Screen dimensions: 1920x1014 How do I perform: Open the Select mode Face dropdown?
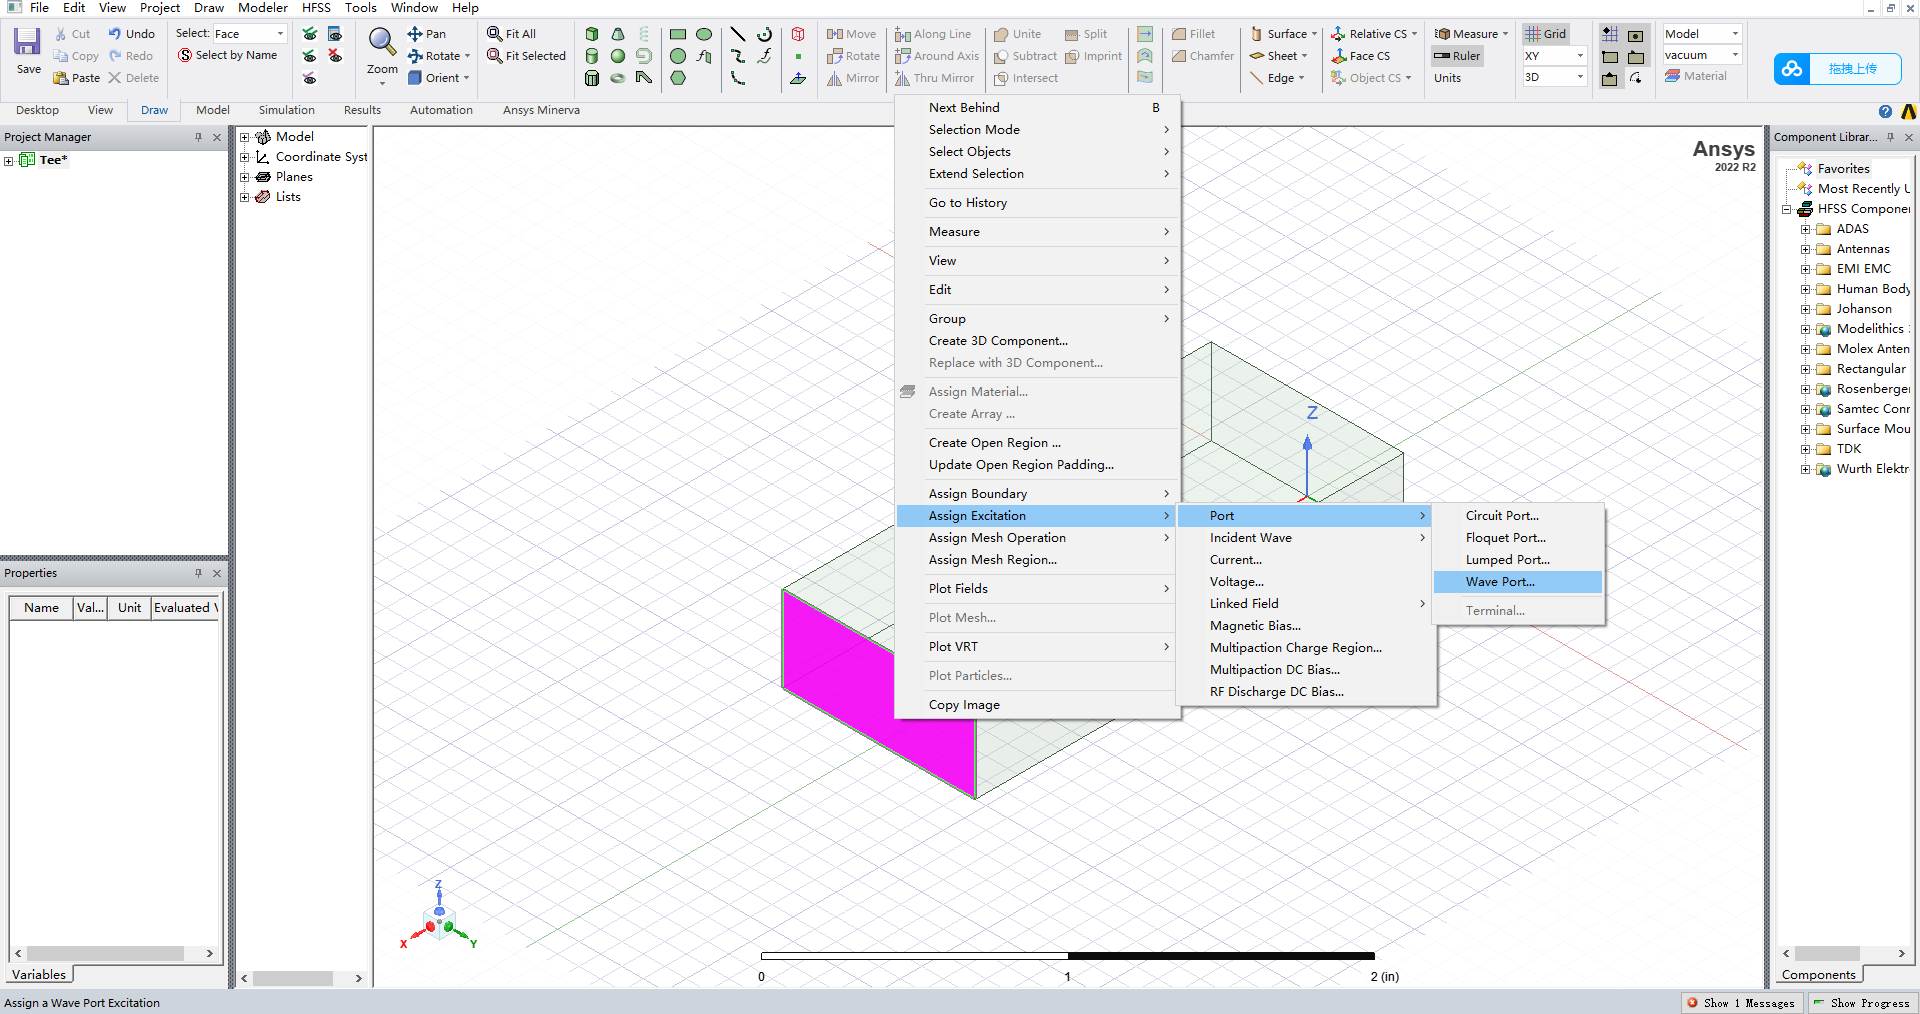point(250,34)
